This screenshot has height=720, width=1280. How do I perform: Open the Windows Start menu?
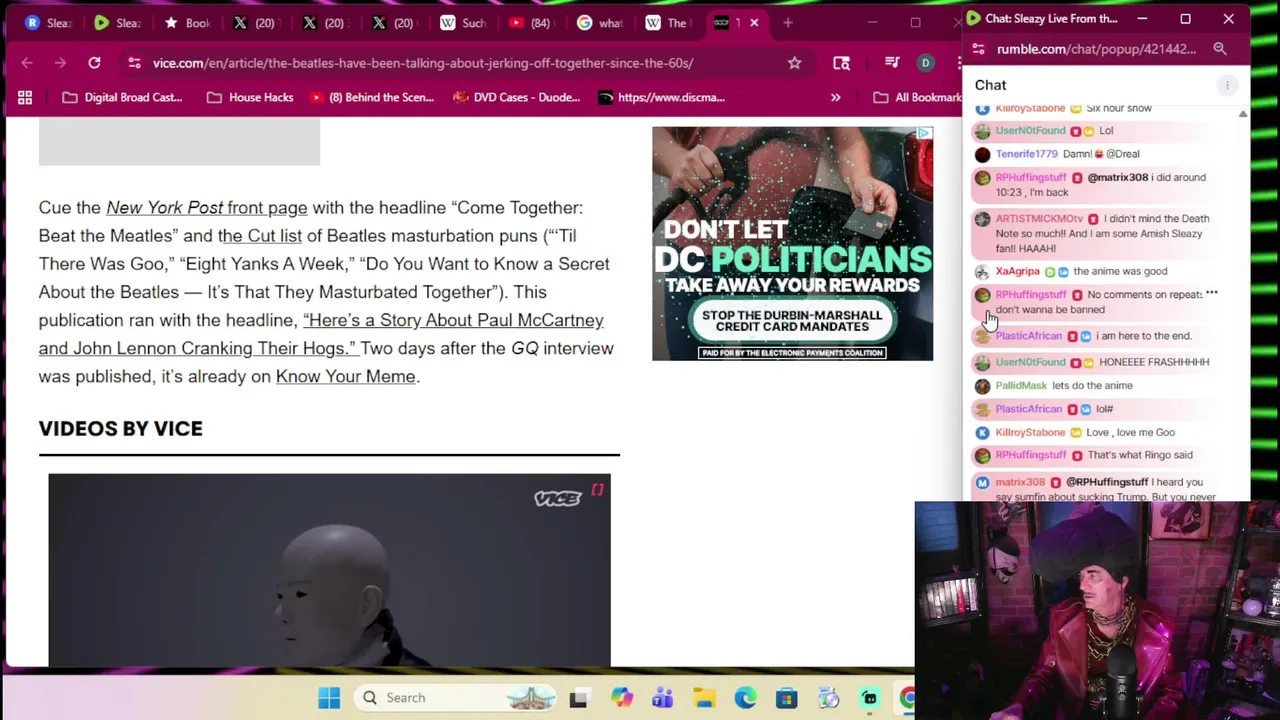point(329,698)
